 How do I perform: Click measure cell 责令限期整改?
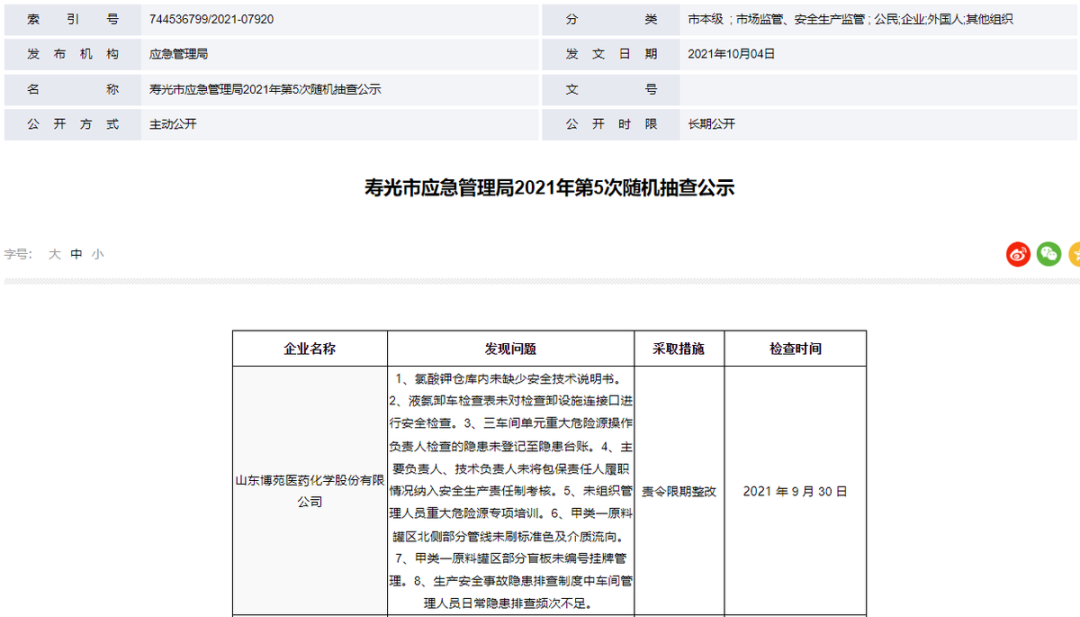click(679, 491)
